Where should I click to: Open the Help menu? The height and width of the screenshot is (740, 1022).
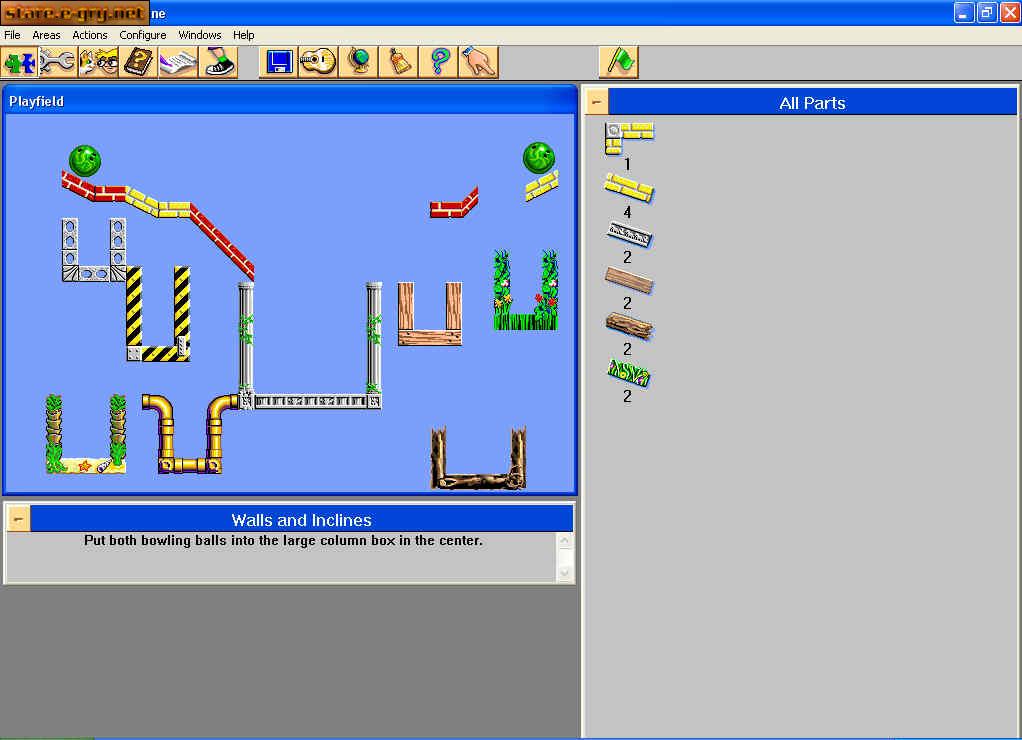pos(244,35)
